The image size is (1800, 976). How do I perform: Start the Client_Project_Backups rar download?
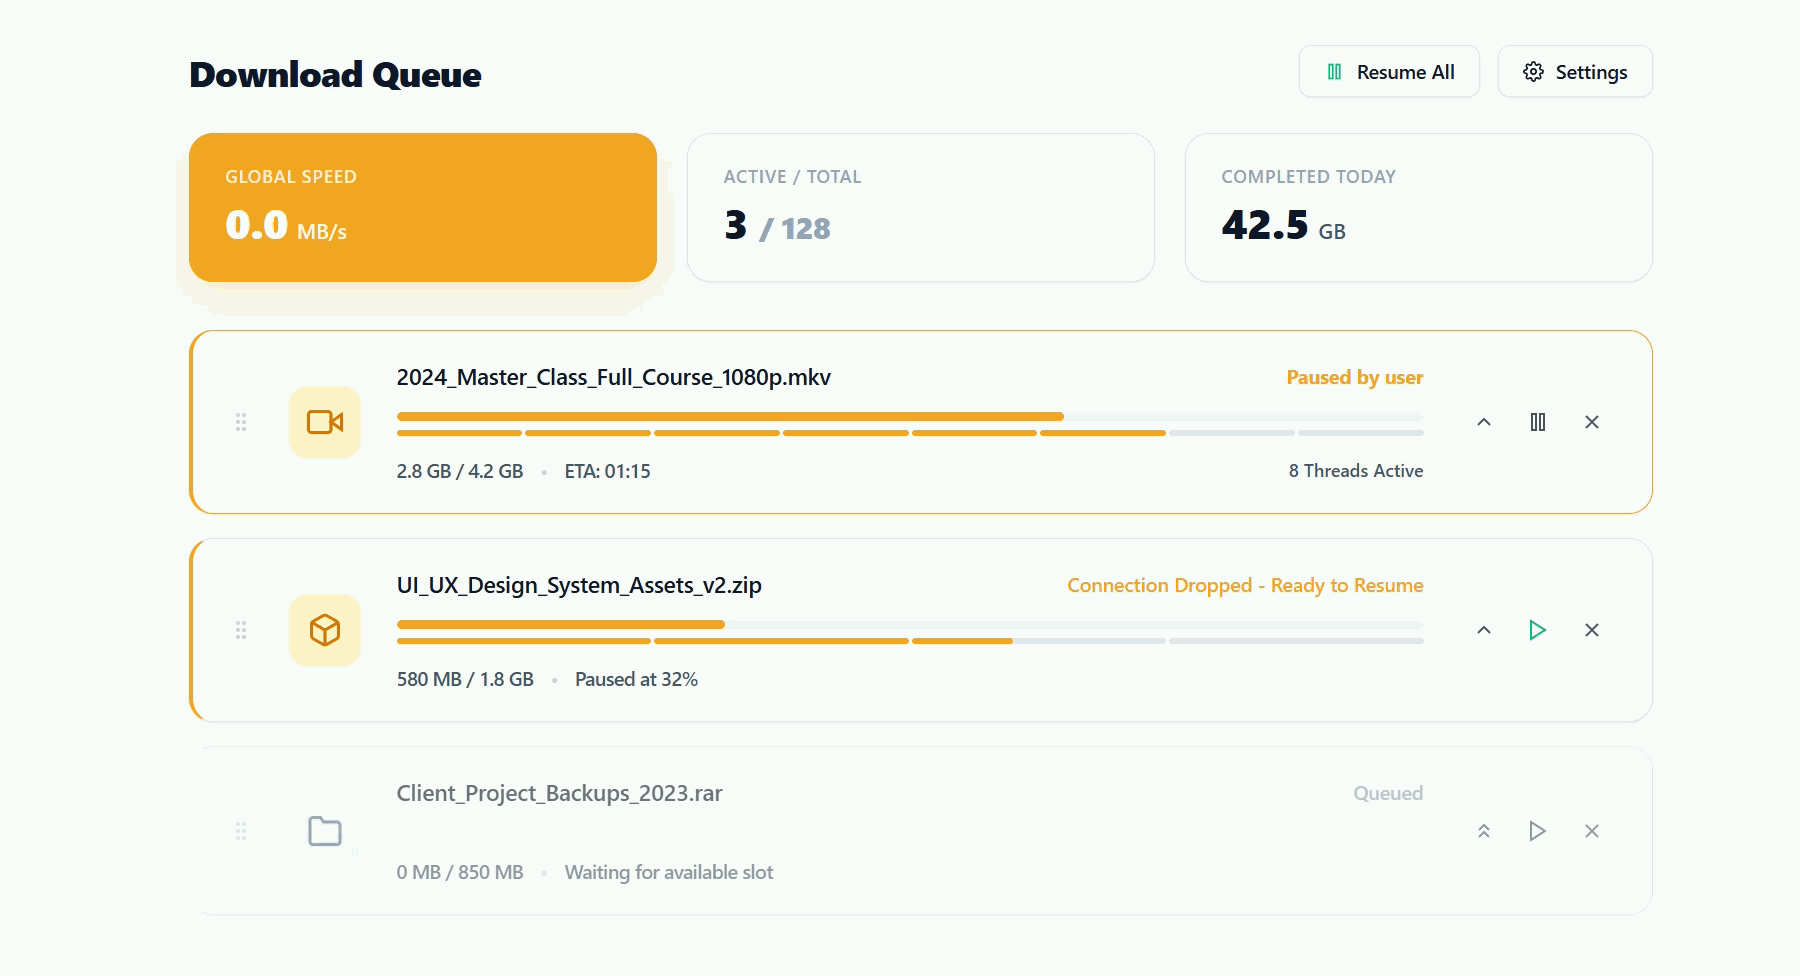click(x=1537, y=831)
